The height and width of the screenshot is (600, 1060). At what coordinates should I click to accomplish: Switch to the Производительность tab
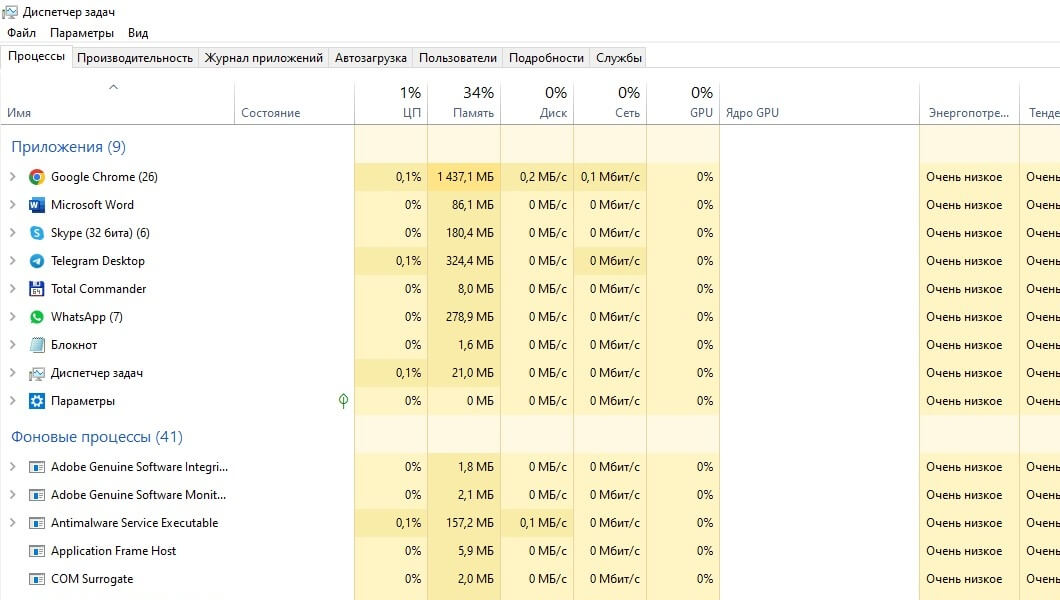tap(134, 58)
